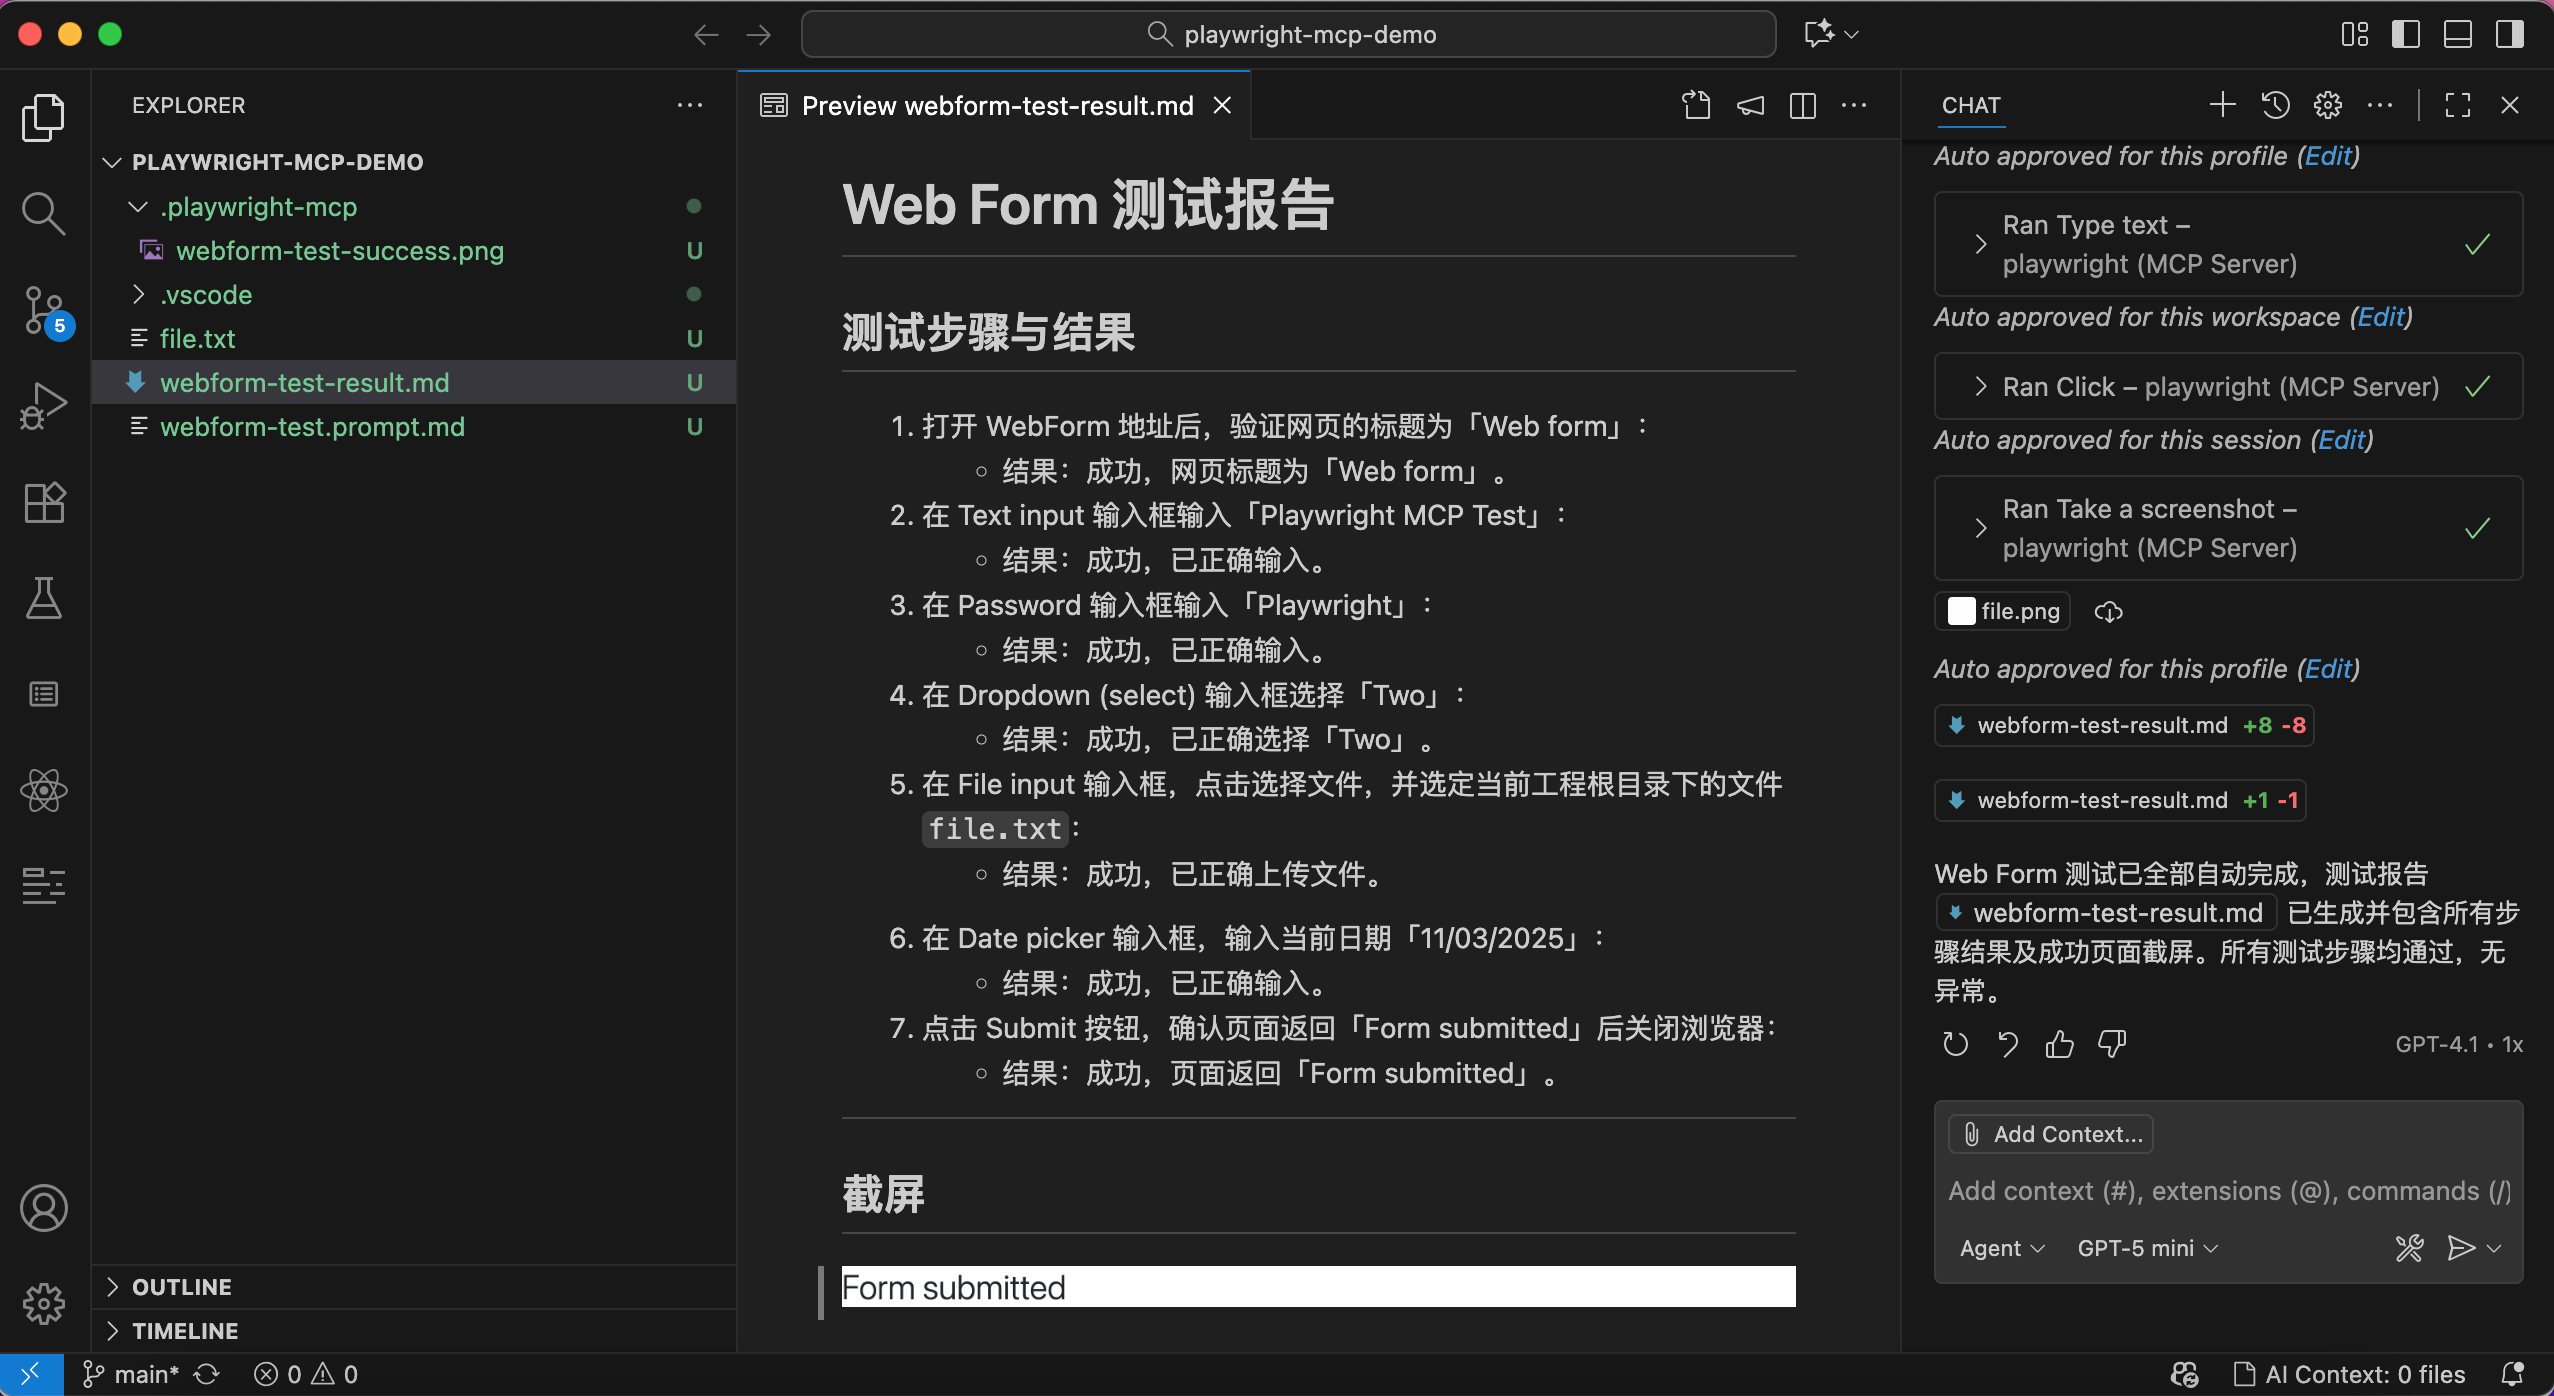The width and height of the screenshot is (2554, 1396).
Task: Open the Run and Debug view
Action: [43, 404]
